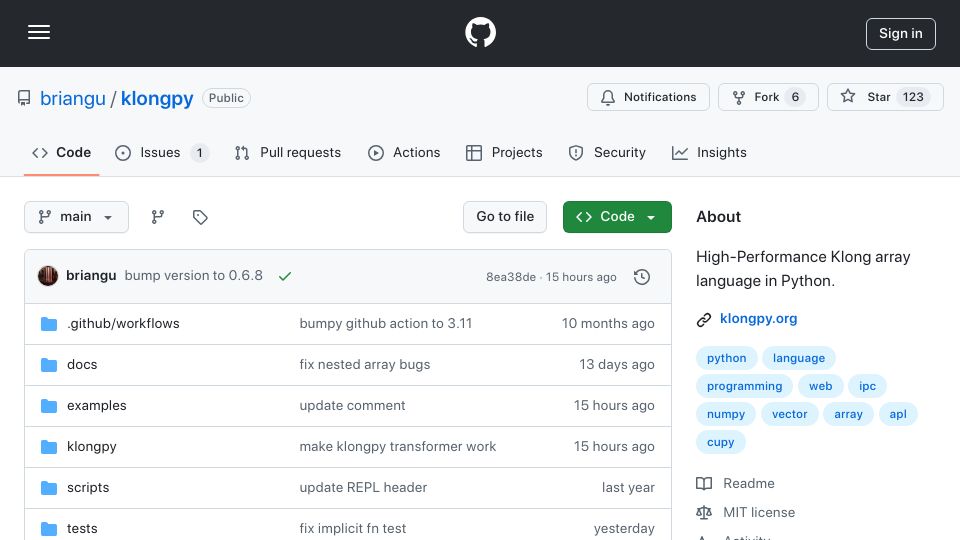This screenshot has height=540, width=960.
Task: Open the Security tab
Action: (x=607, y=152)
